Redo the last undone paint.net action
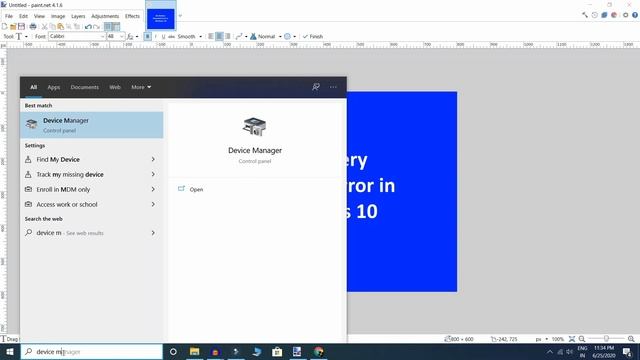 point(96,27)
